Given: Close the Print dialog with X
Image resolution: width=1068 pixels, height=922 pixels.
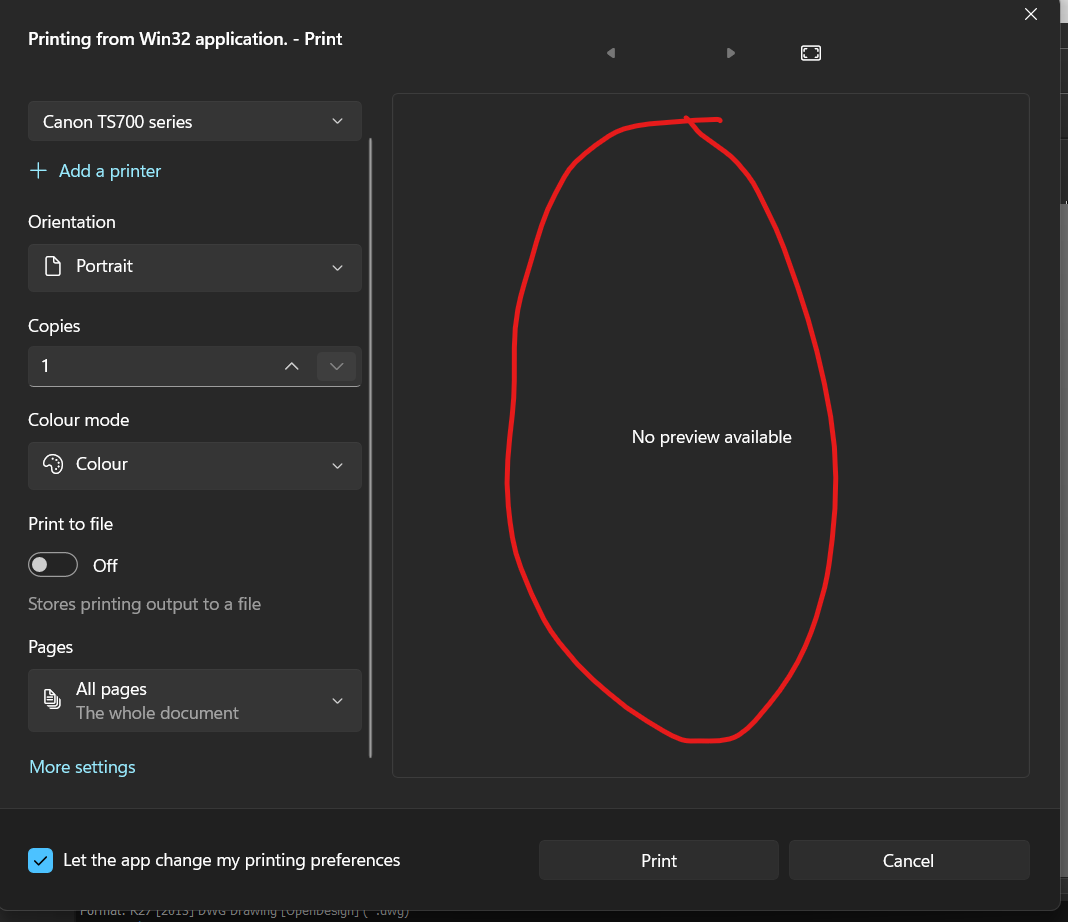Looking at the screenshot, I should pos(1031,14).
